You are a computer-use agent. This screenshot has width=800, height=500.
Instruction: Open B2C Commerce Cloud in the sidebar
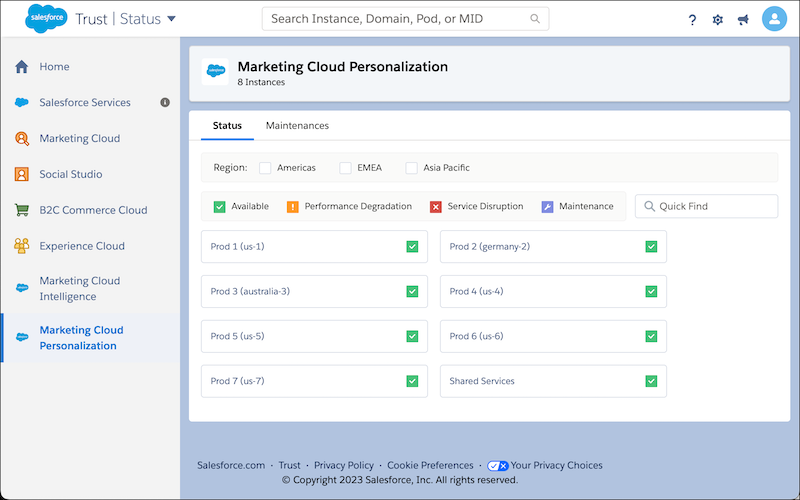tap(93, 210)
